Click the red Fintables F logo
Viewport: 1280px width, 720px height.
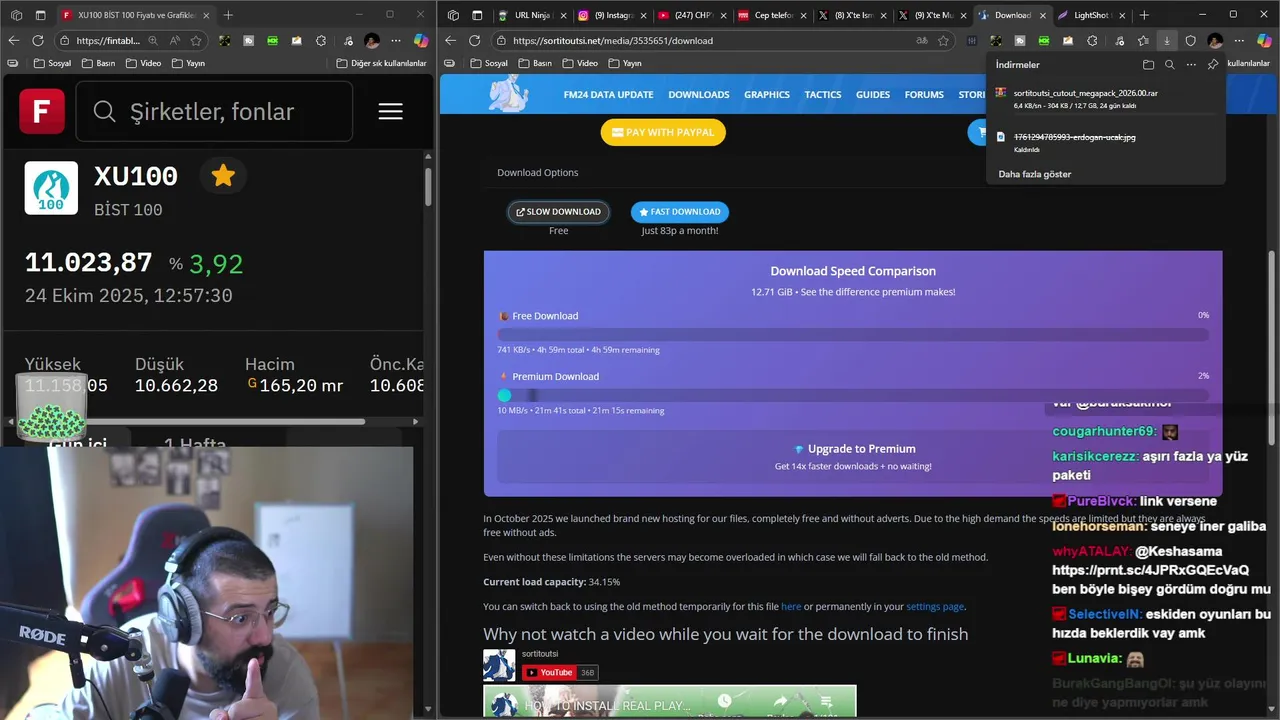[42, 111]
